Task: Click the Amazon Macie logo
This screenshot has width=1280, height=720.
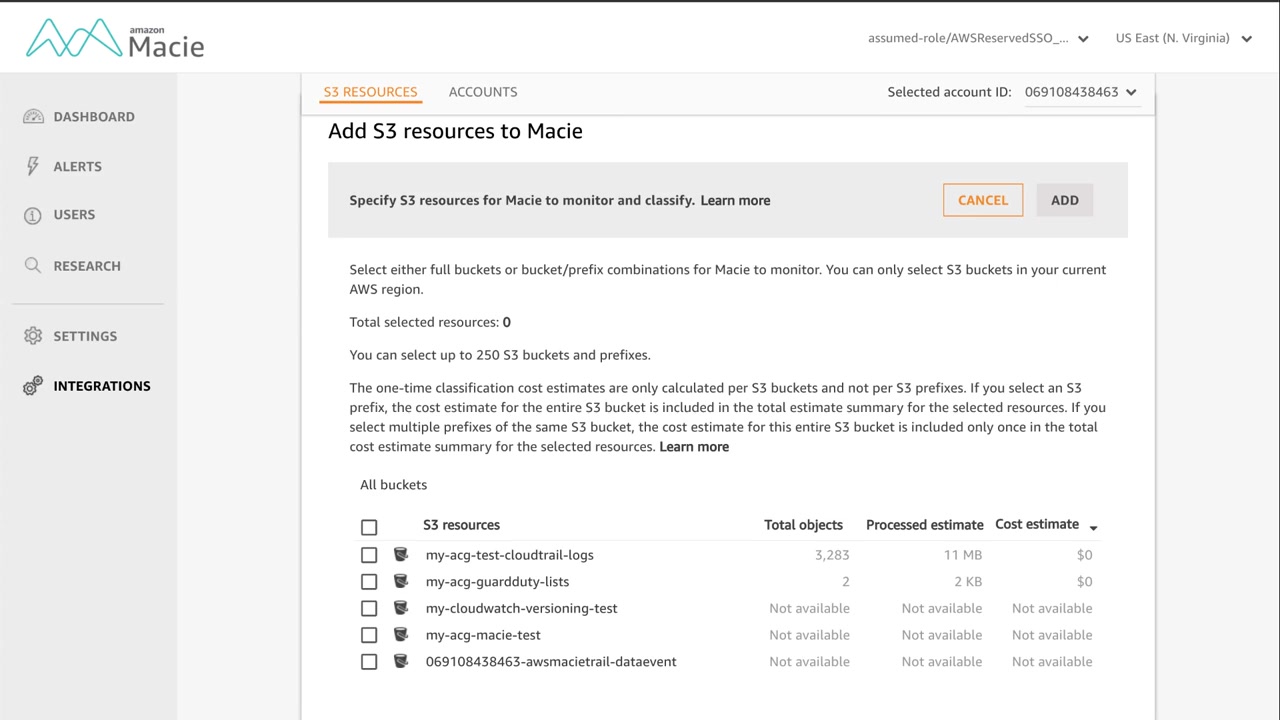Action: pos(115,39)
